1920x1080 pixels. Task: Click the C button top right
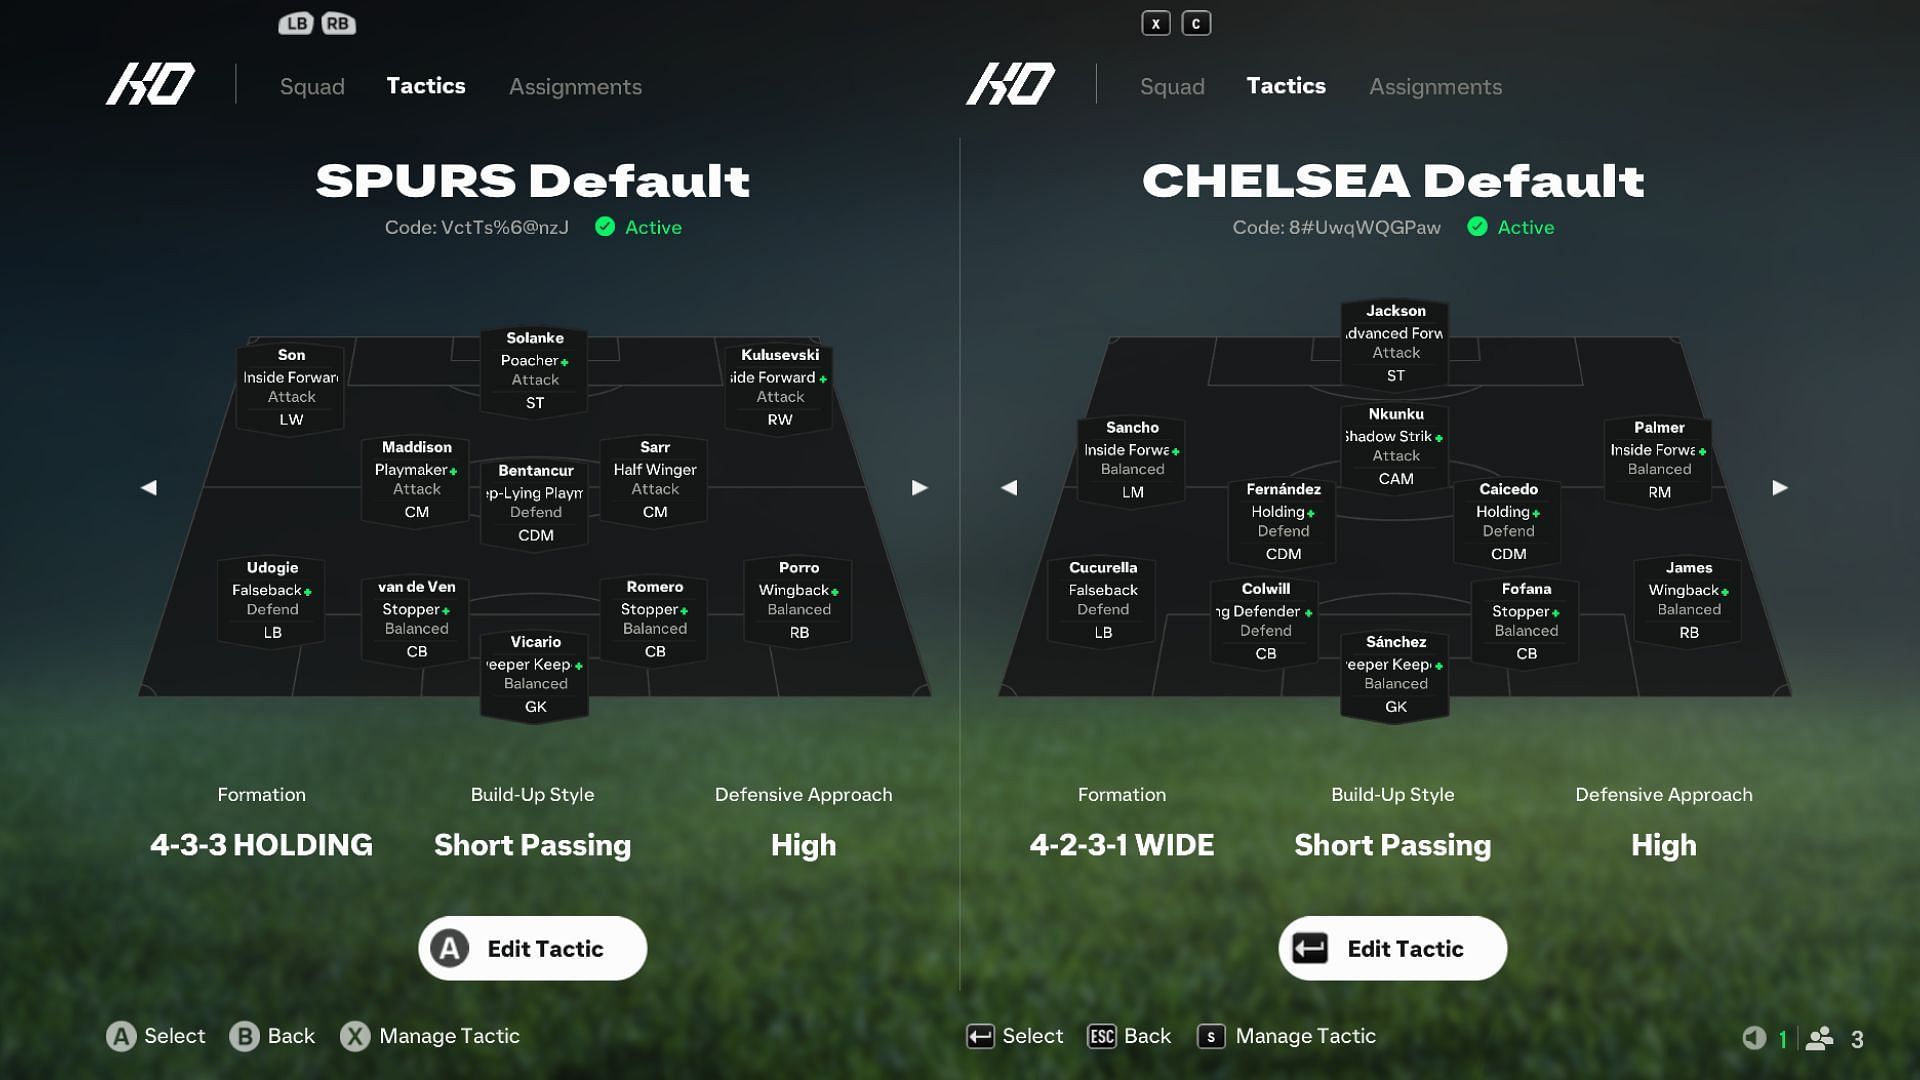tap(1196, 22)
